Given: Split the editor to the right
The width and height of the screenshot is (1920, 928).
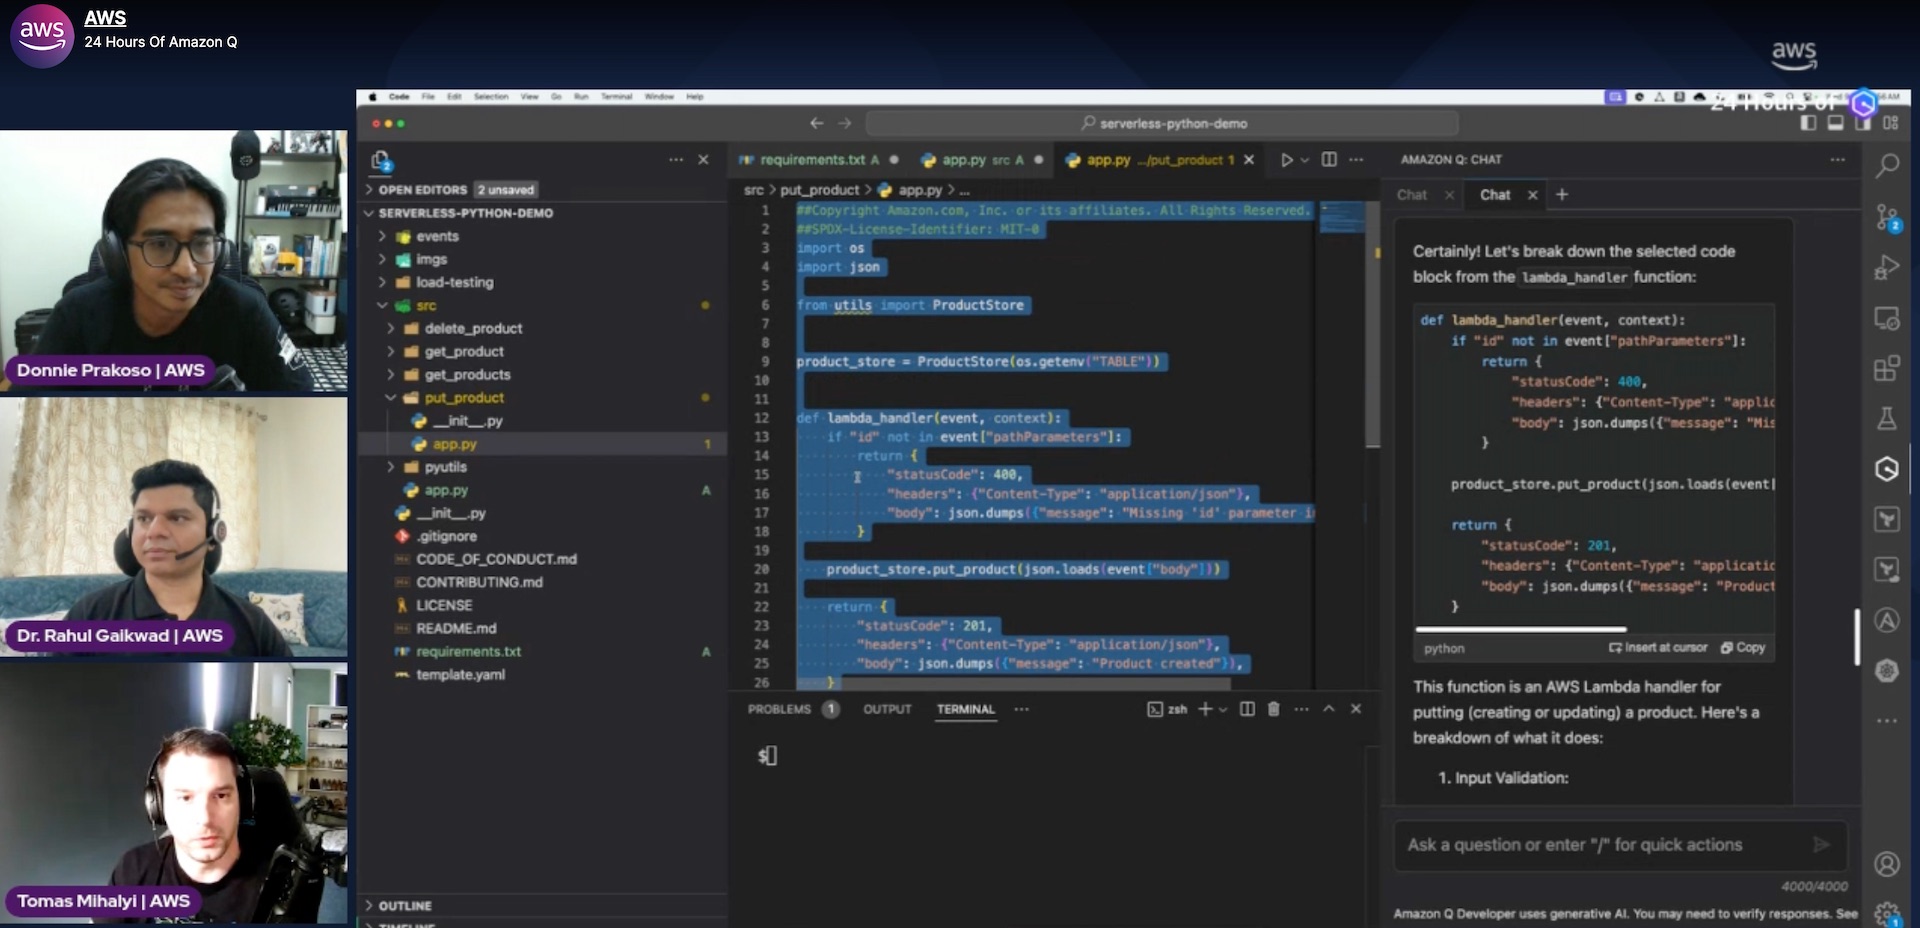Looking at the screenshot, I should click(1329, 160).
